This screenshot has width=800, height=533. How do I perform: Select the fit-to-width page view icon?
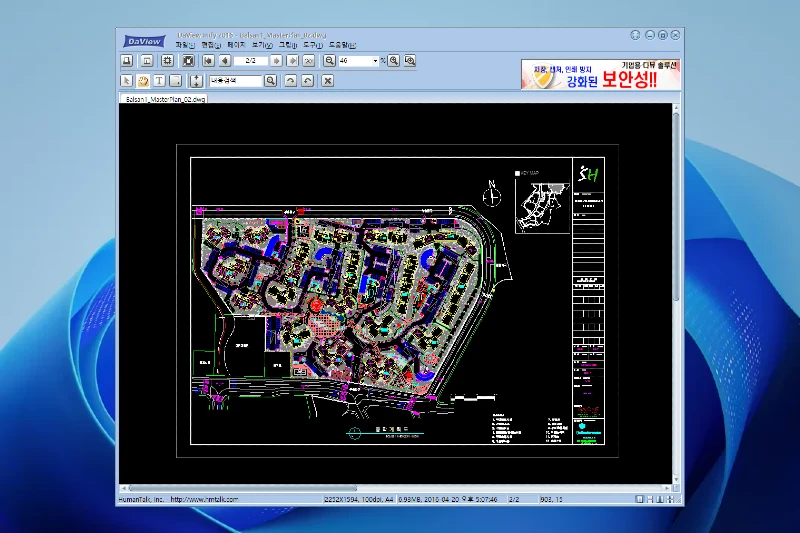(x=147, y=61)
